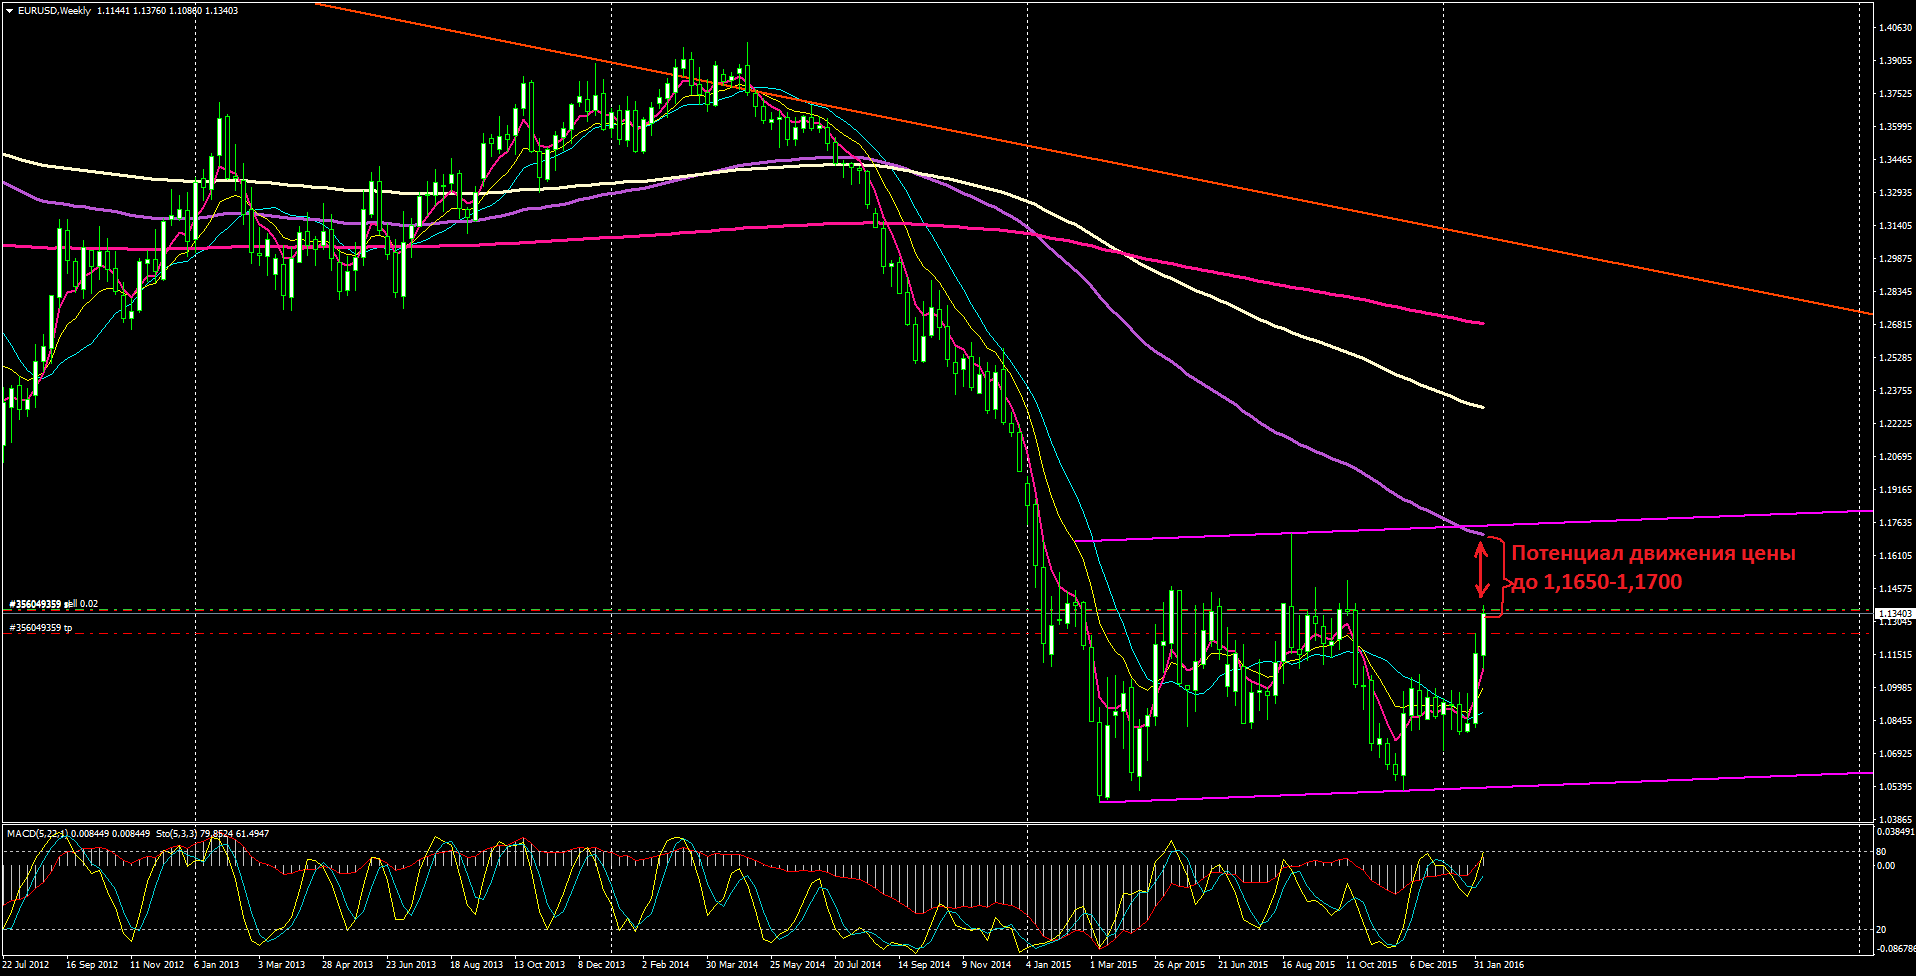The height and width of the screenshot is (976, 1916).
Task: Click the 1.37525 price axis label
Action: tap(1895, 94)
